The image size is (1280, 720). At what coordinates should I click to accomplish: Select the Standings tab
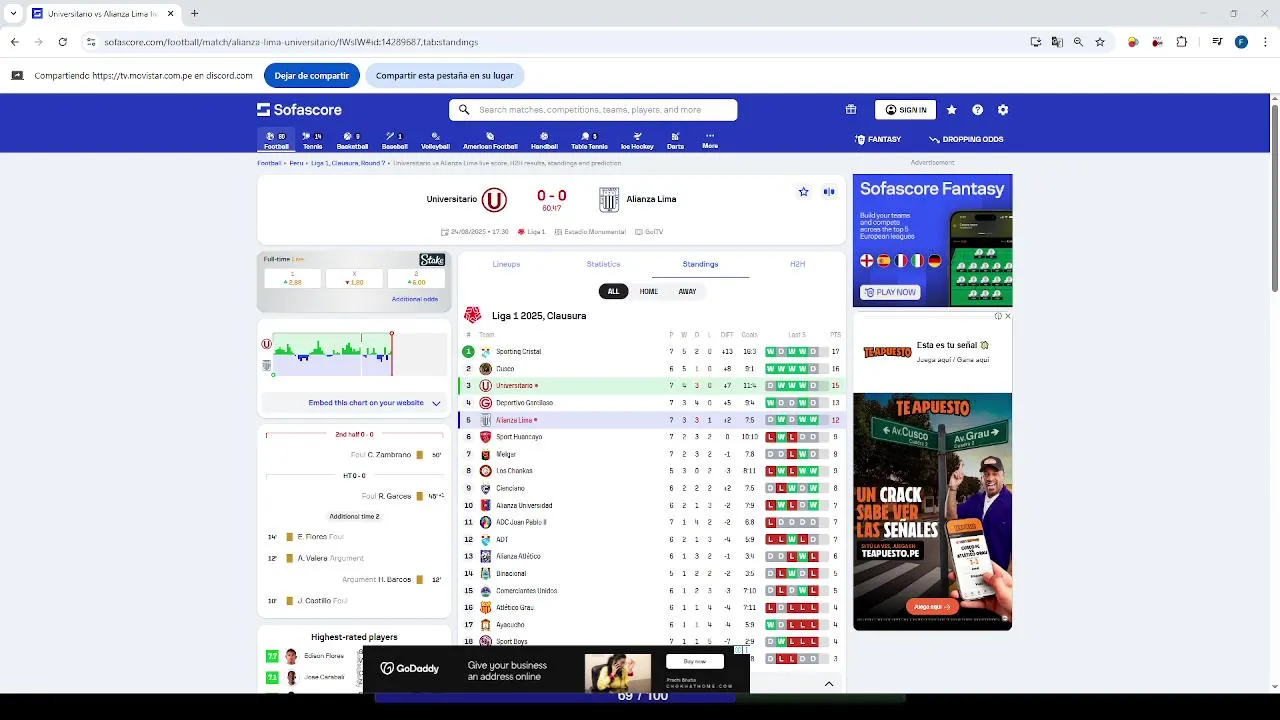[x=700, y=264]
